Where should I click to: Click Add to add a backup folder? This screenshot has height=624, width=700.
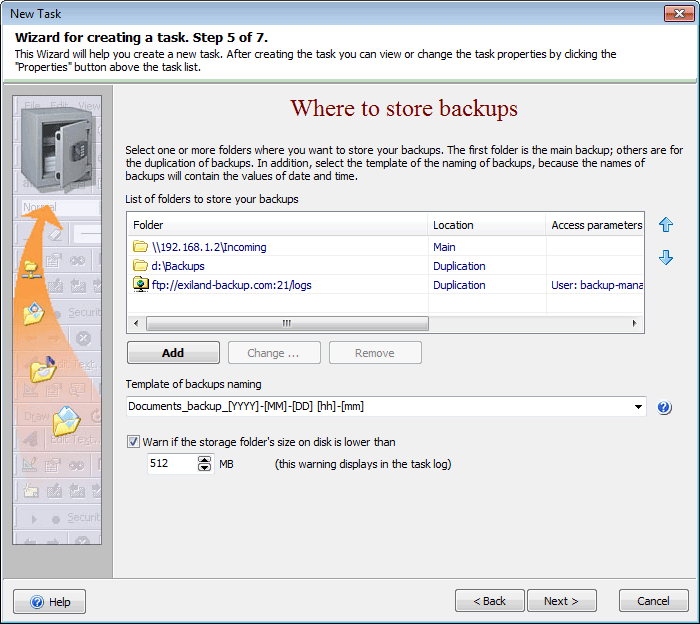click(x=173, y=353)
